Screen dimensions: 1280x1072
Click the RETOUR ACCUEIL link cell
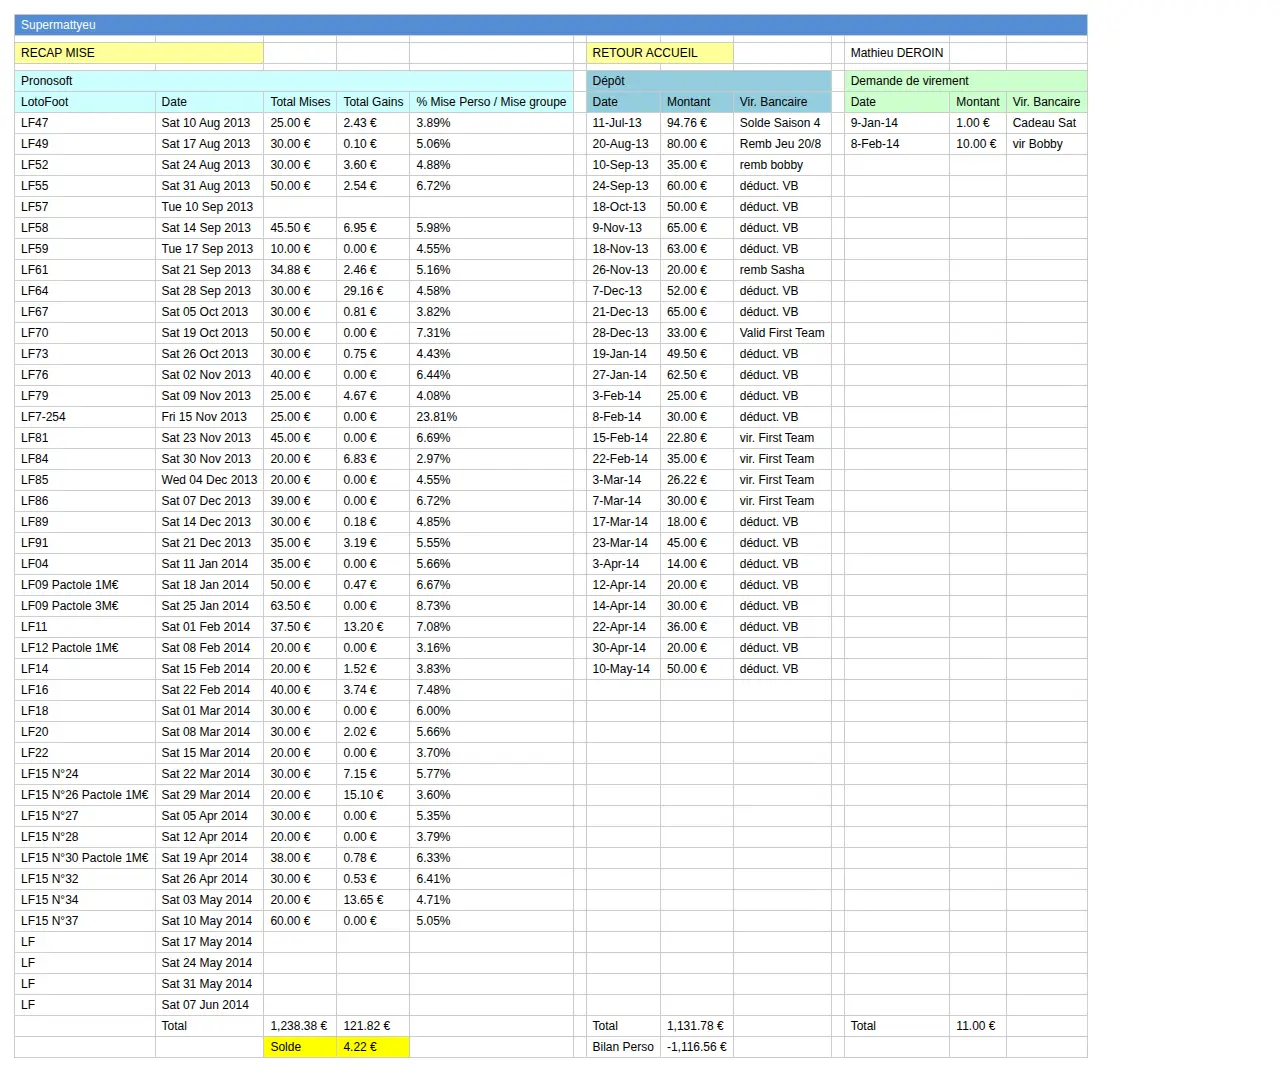tap(659, 53)
